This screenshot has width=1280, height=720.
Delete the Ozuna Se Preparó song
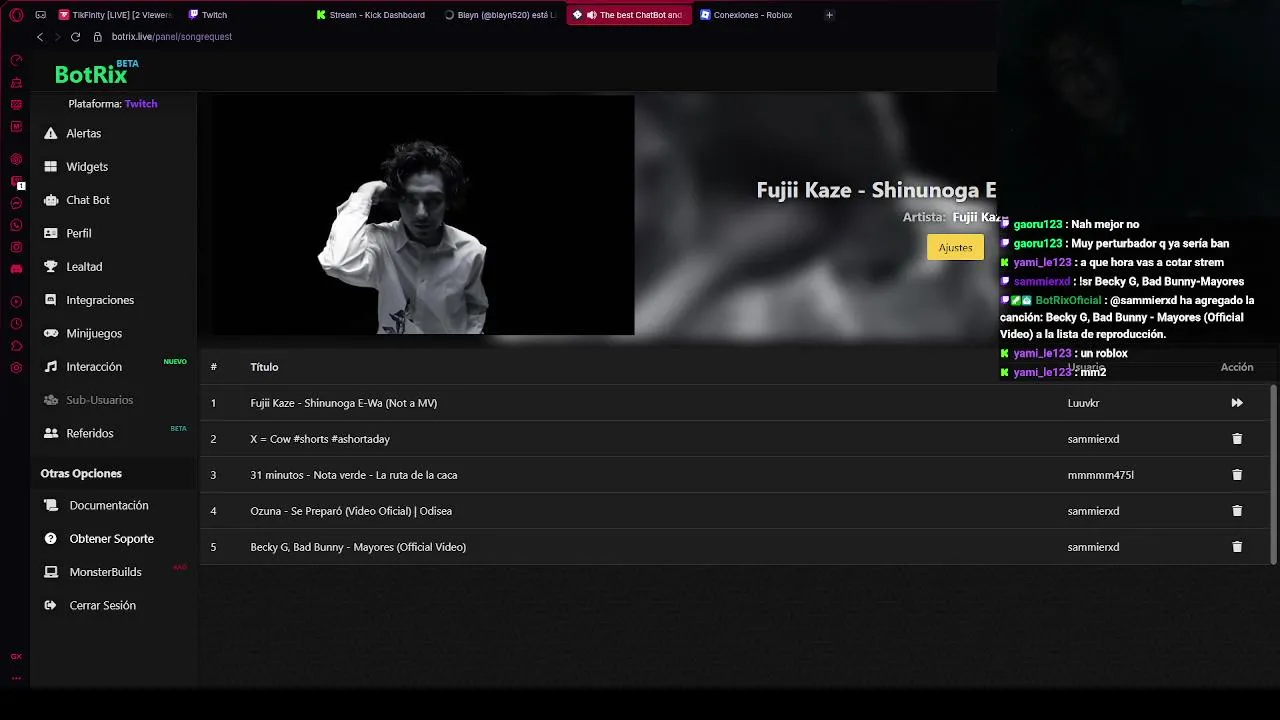tap(1237, 511)
